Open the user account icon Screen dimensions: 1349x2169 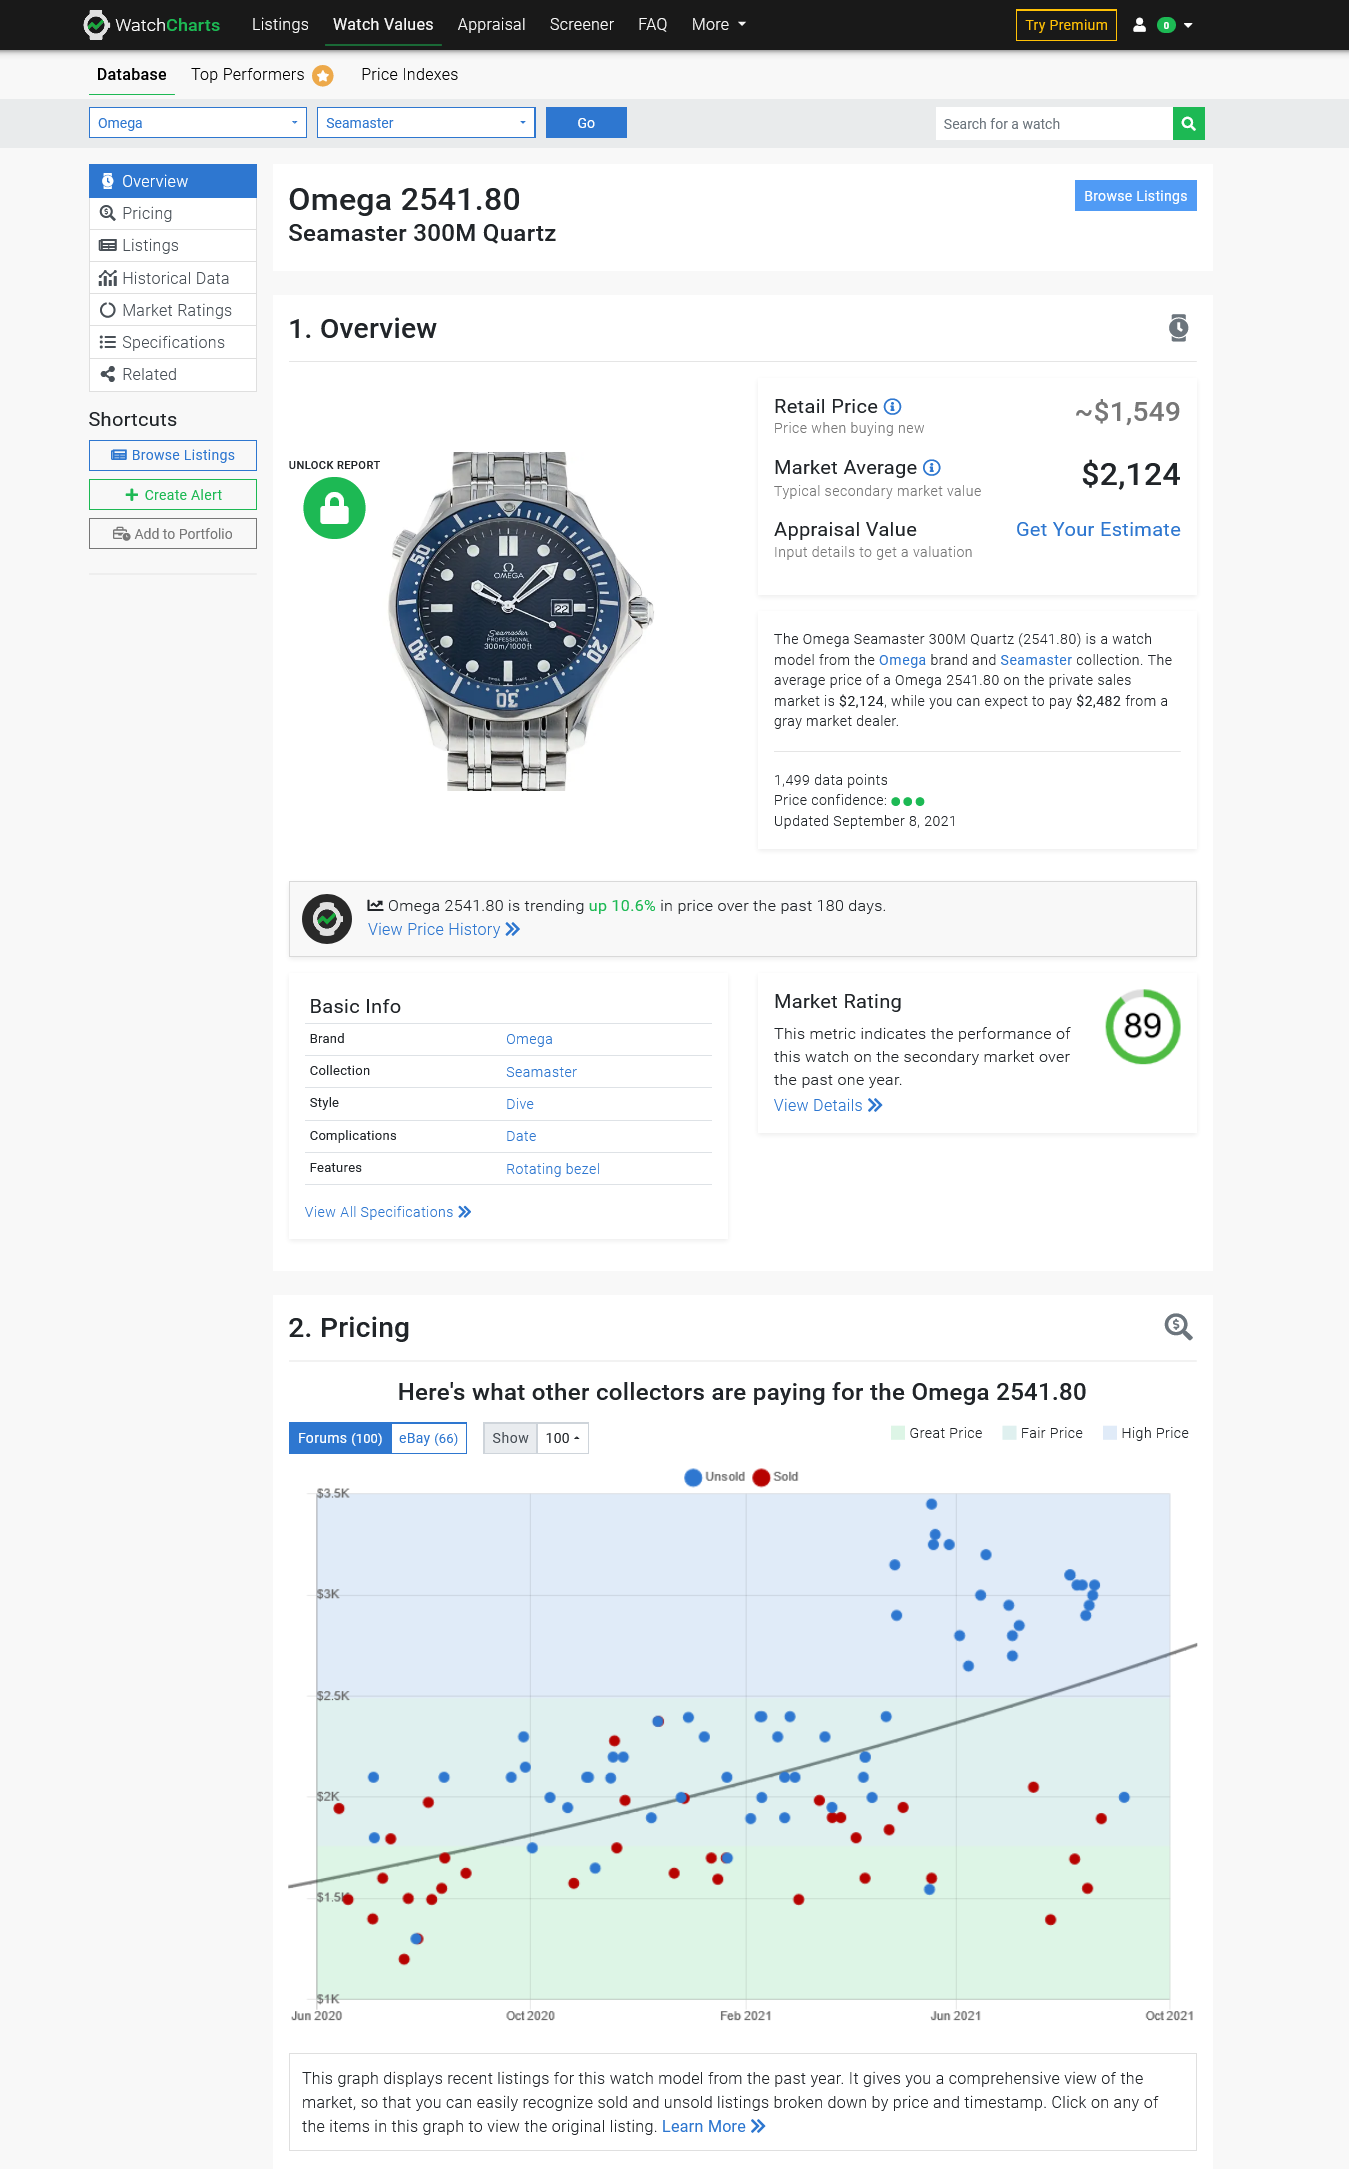pos(1139,25)
